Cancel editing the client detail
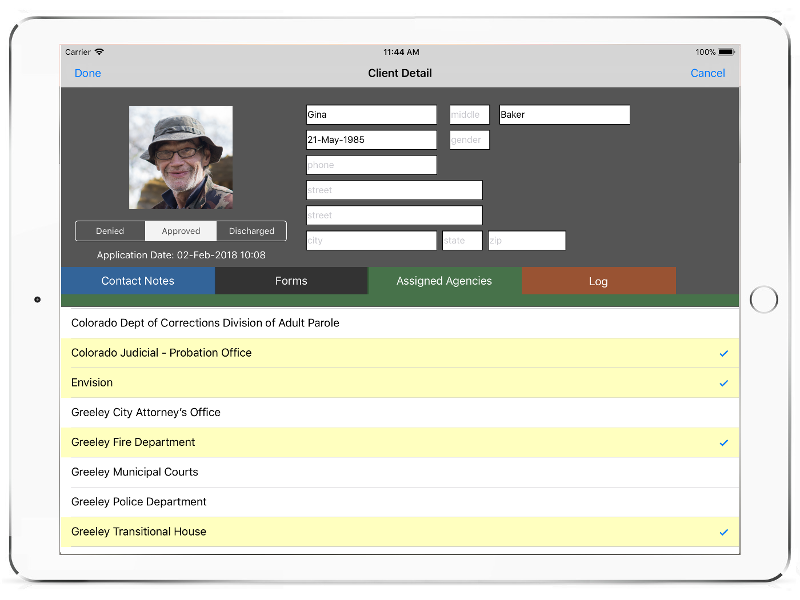This screenshot has width=800, height=600. [x=707, y=73]
